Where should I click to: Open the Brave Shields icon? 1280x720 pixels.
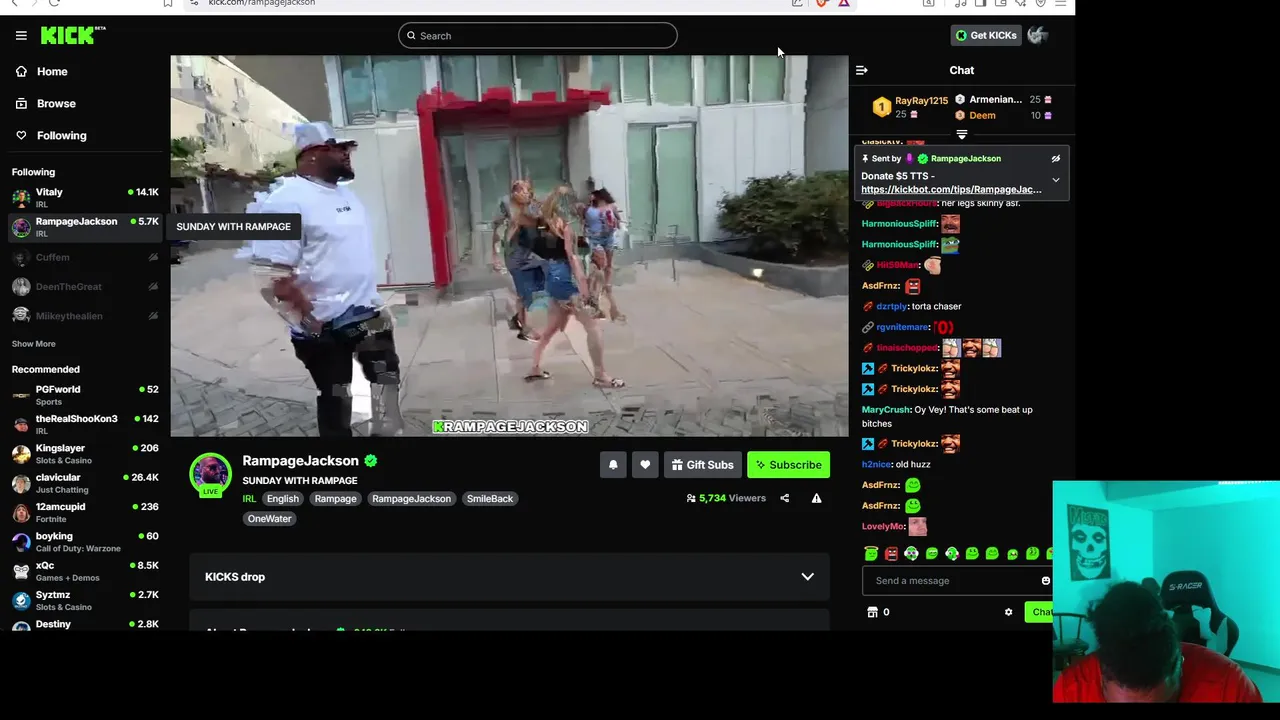(x=822, y=3)
